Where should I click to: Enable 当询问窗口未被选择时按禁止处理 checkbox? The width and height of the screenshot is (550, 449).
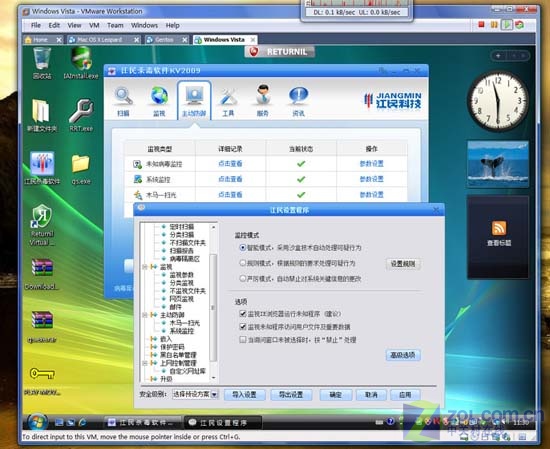tap(242, 340)
